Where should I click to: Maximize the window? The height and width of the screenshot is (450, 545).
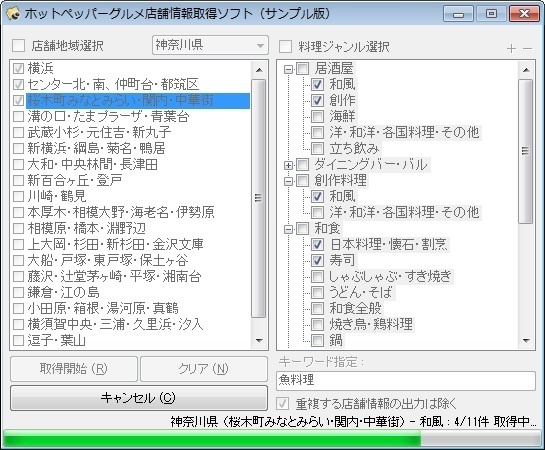tap(491, 14)
